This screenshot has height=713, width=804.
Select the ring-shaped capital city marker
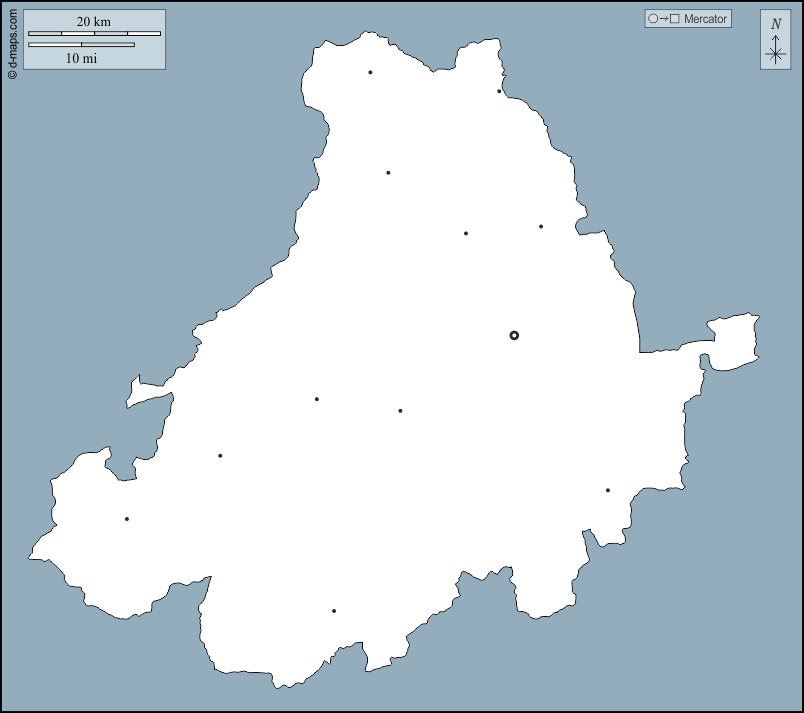pyautogui.click(x=514, y=335)
